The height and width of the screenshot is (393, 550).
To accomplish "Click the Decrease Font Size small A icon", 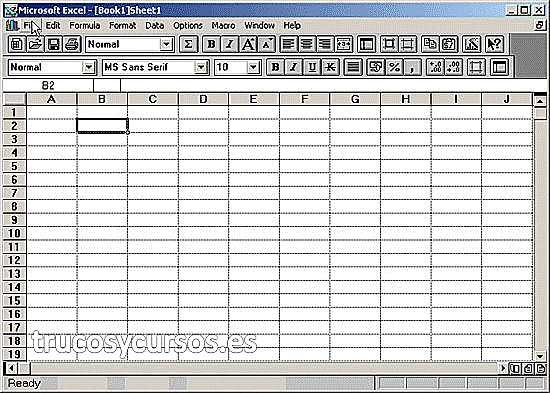I will tap(266, 44).
